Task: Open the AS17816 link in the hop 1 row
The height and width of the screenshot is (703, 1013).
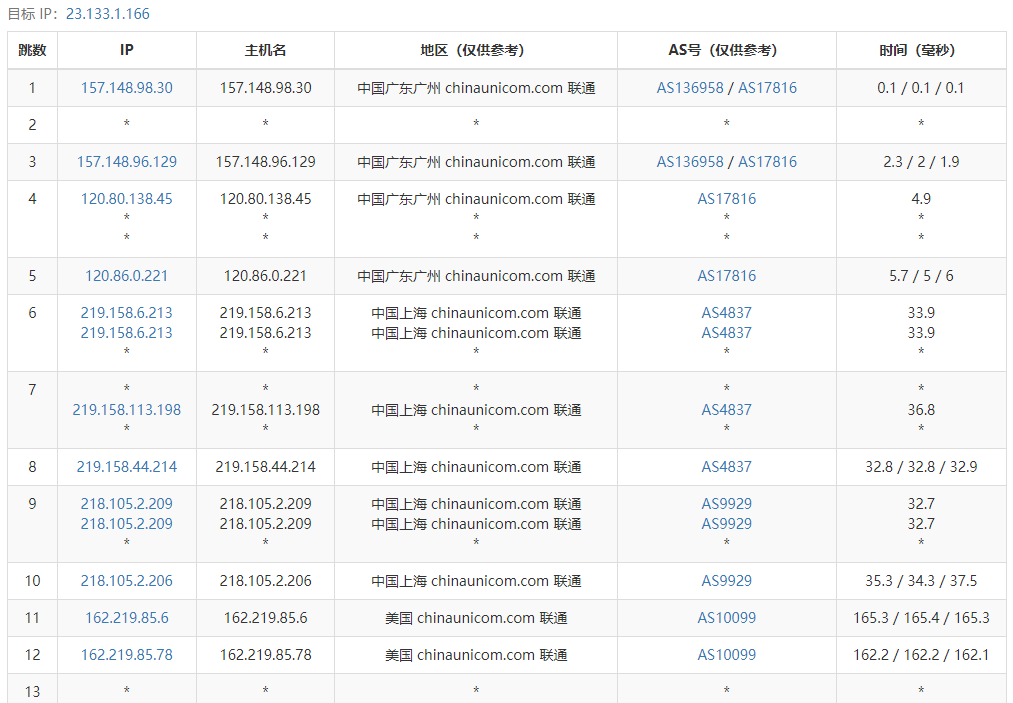Action: point(768,88)
